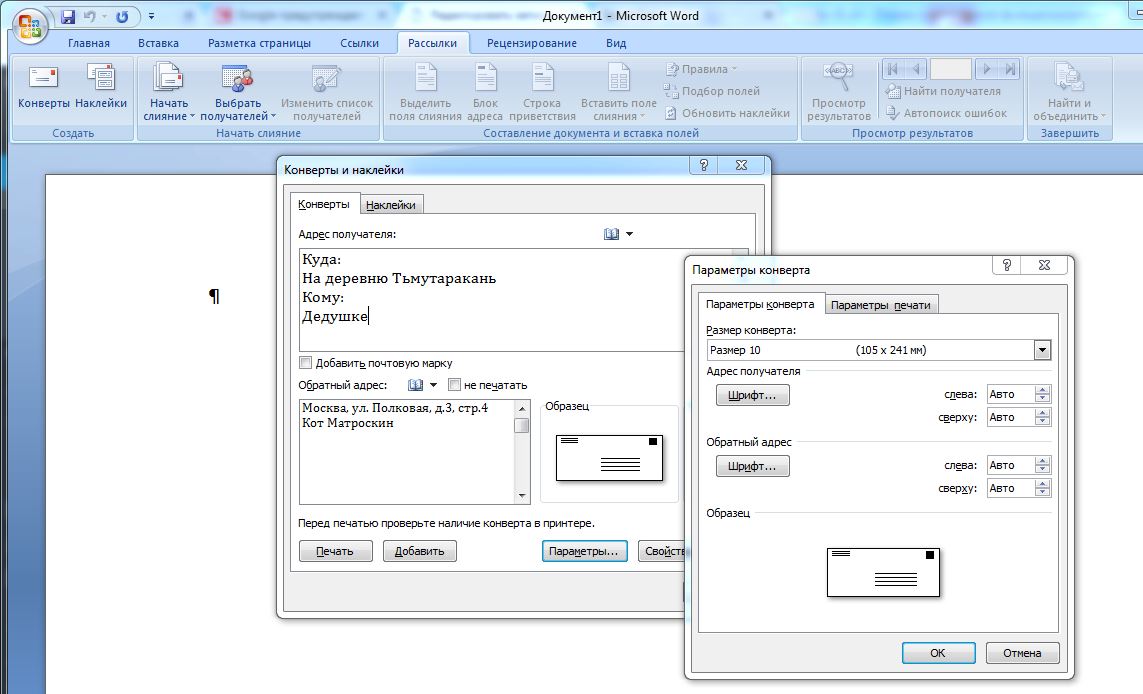Click Шрифт button under Адрес получателя
Image resolution: width=1143 pixels, height=694 pixels.
click(753, 396)
